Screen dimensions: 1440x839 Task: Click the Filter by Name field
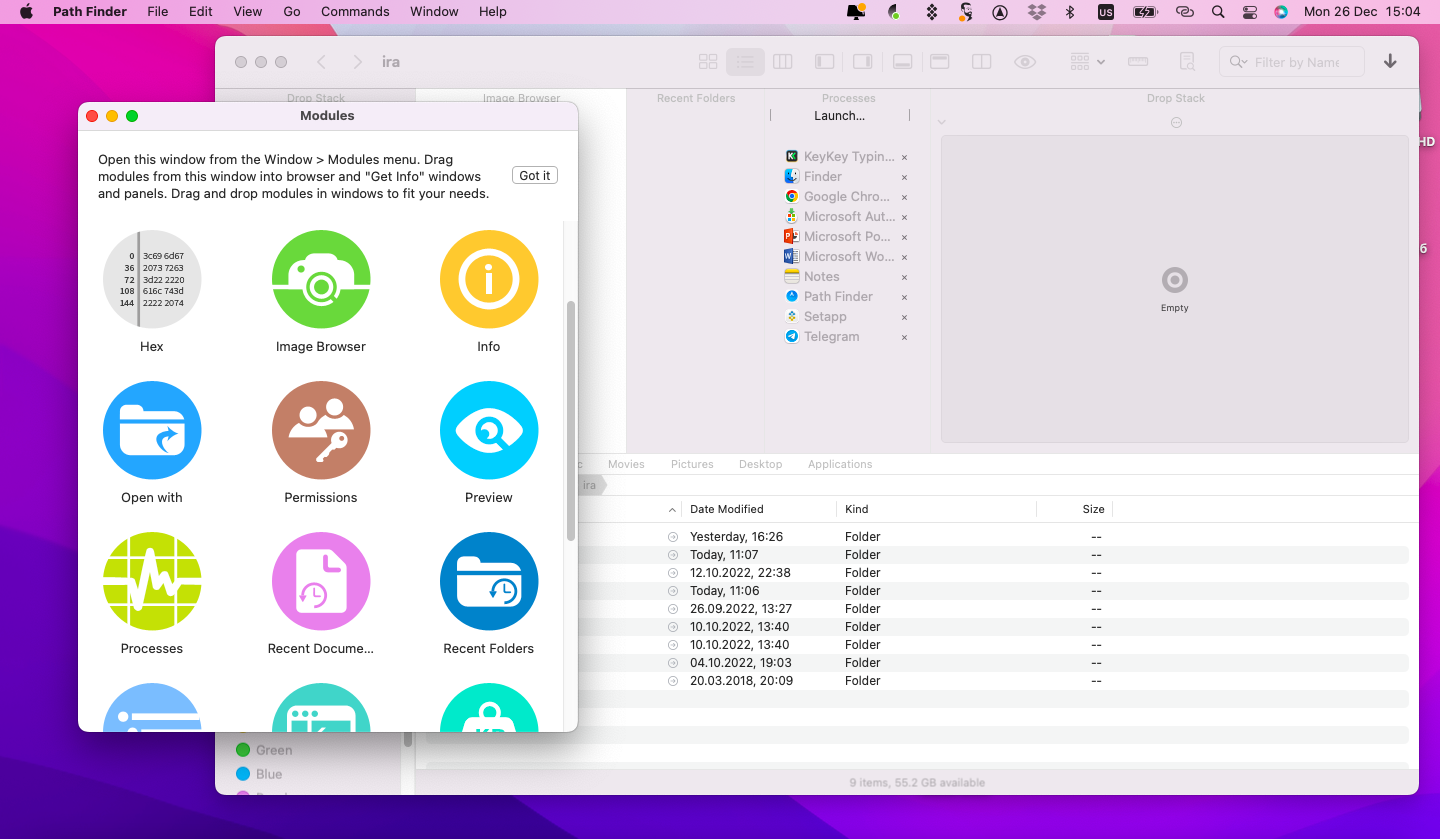[1292, 62]
